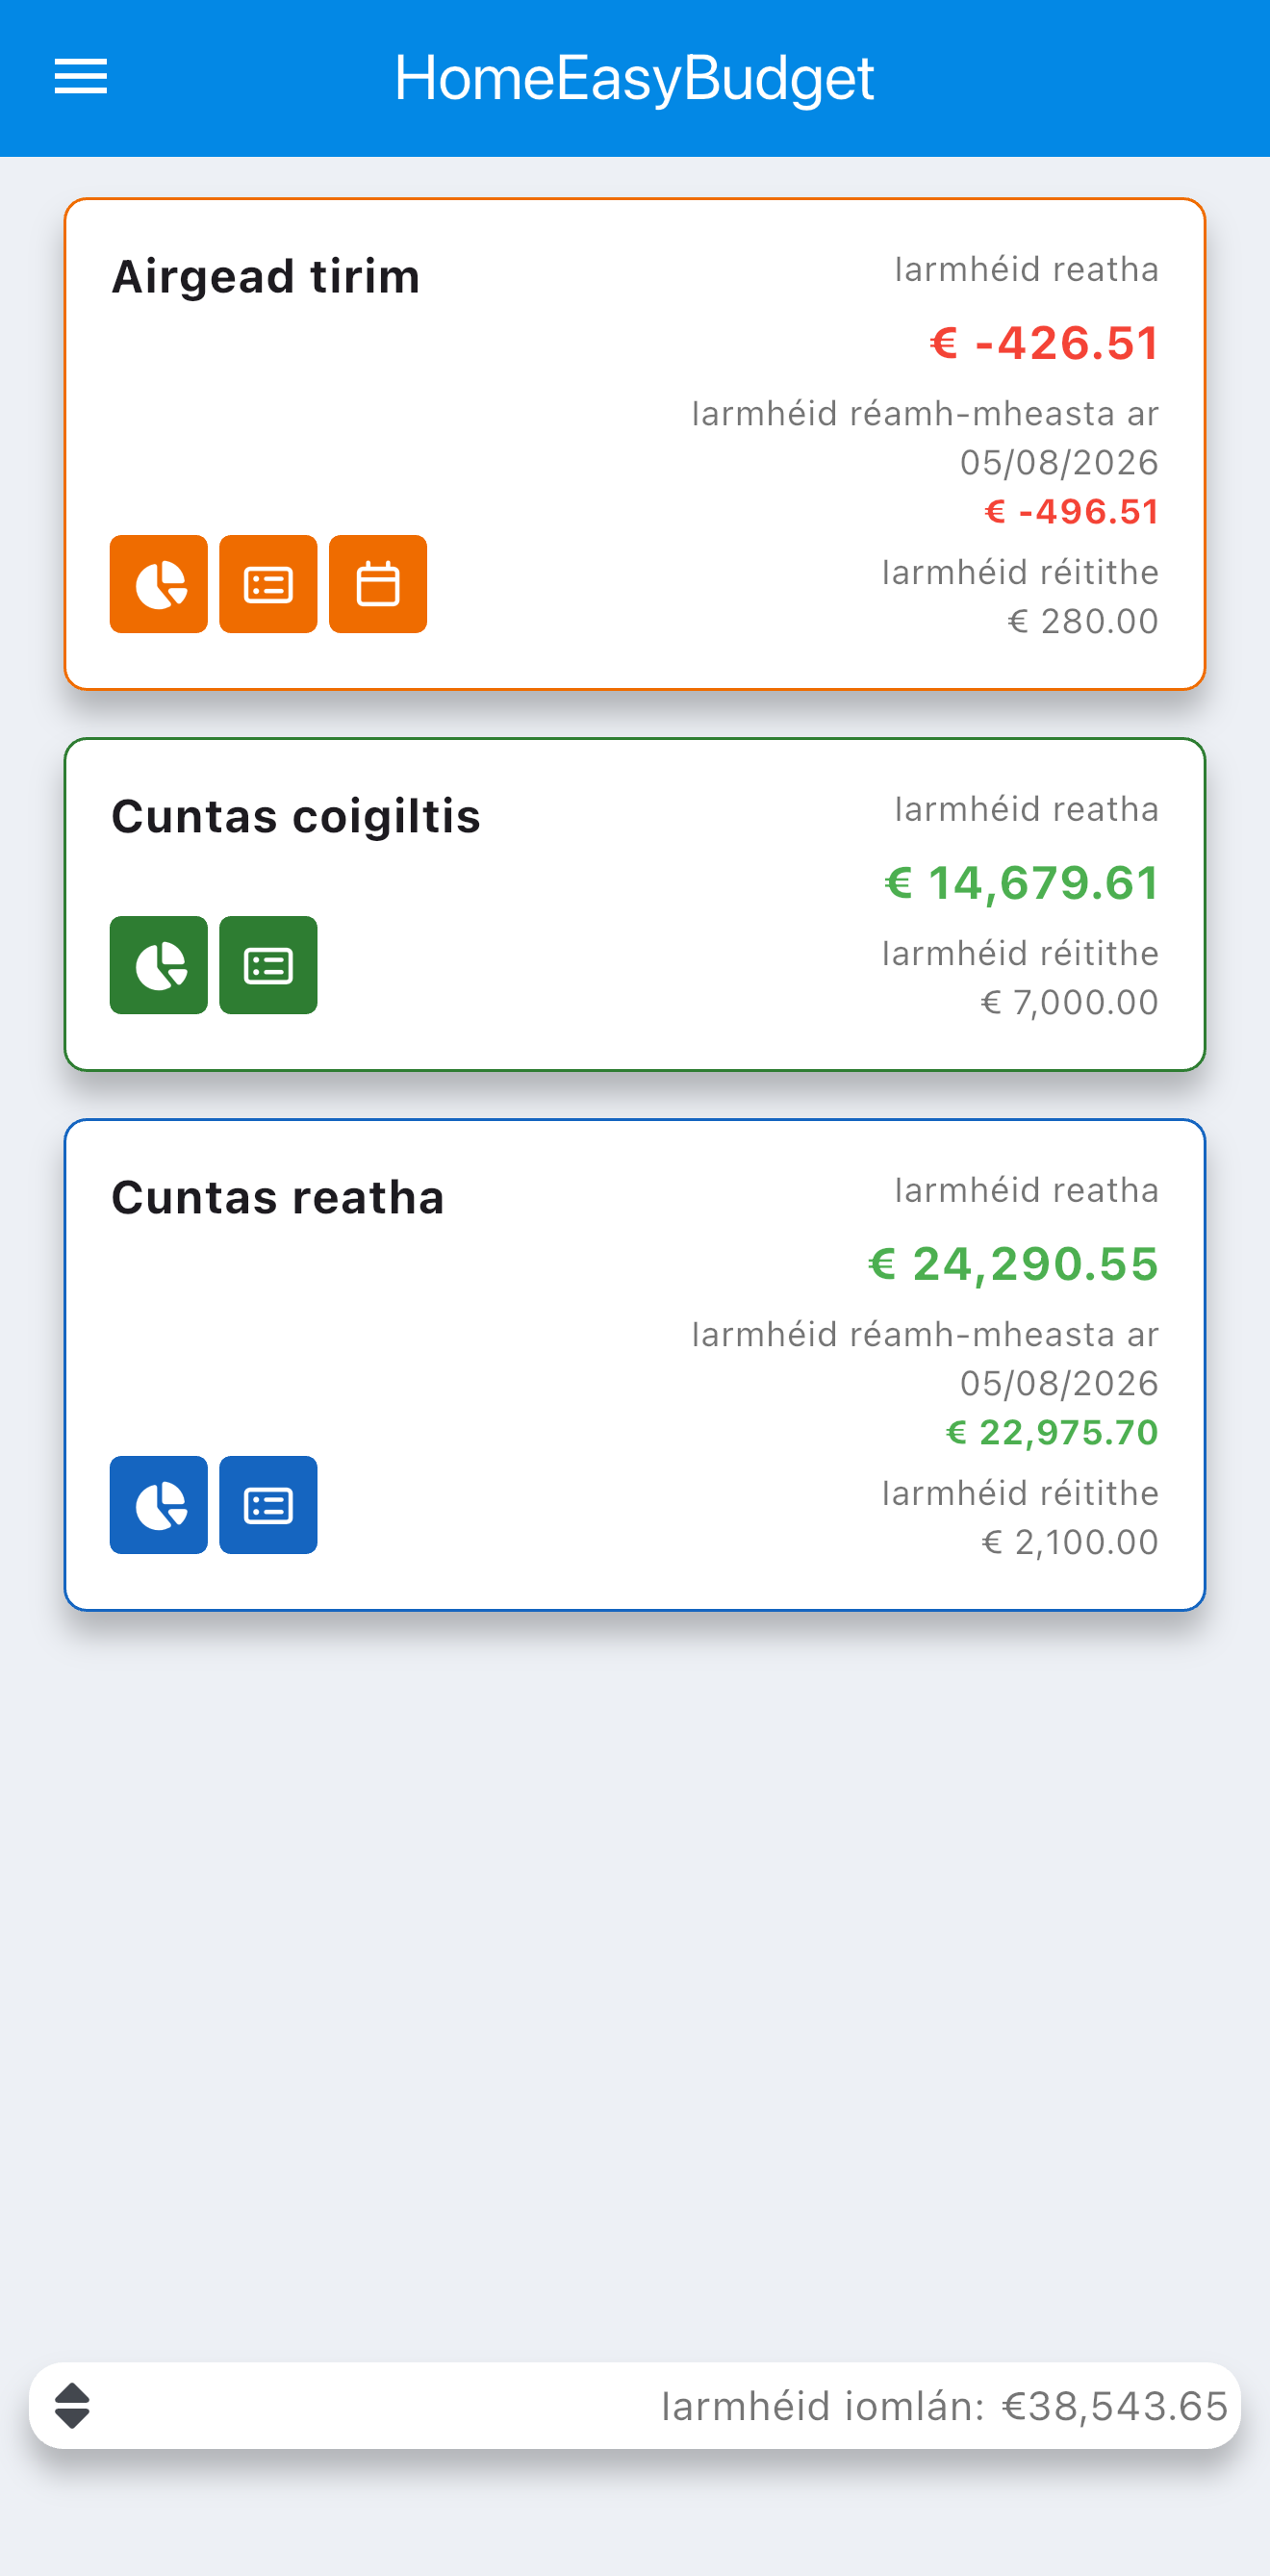Click the € 22,975.70 forecast balance
The width and height of the screenshot is (1270, 2576).
tap(1052, 1433)
